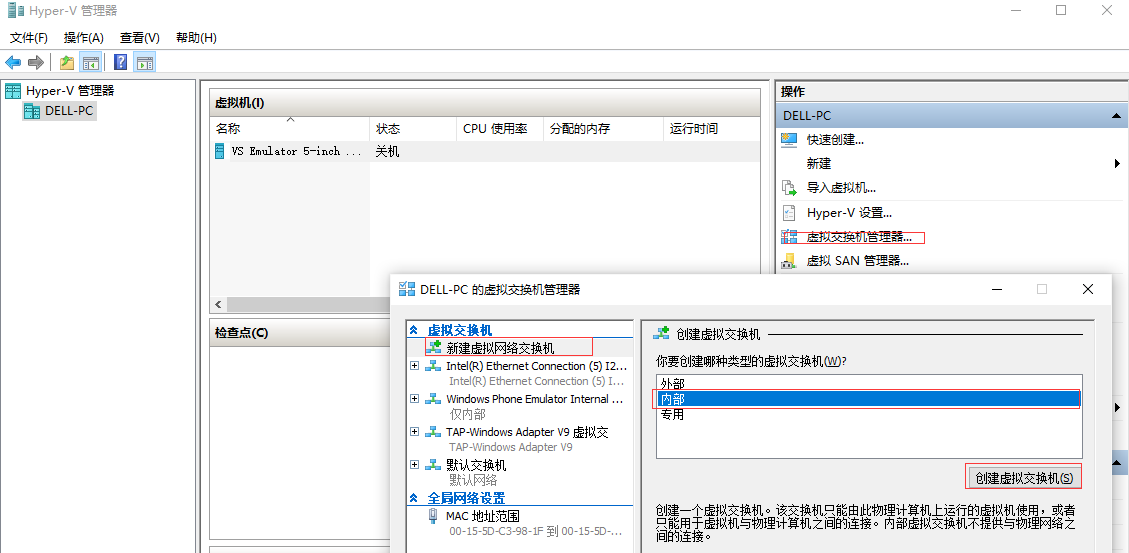
Task: Click the 虚拟交换机管理器 icon in the Actions pane
Action: pyautogui.click(x=789, y=237)
